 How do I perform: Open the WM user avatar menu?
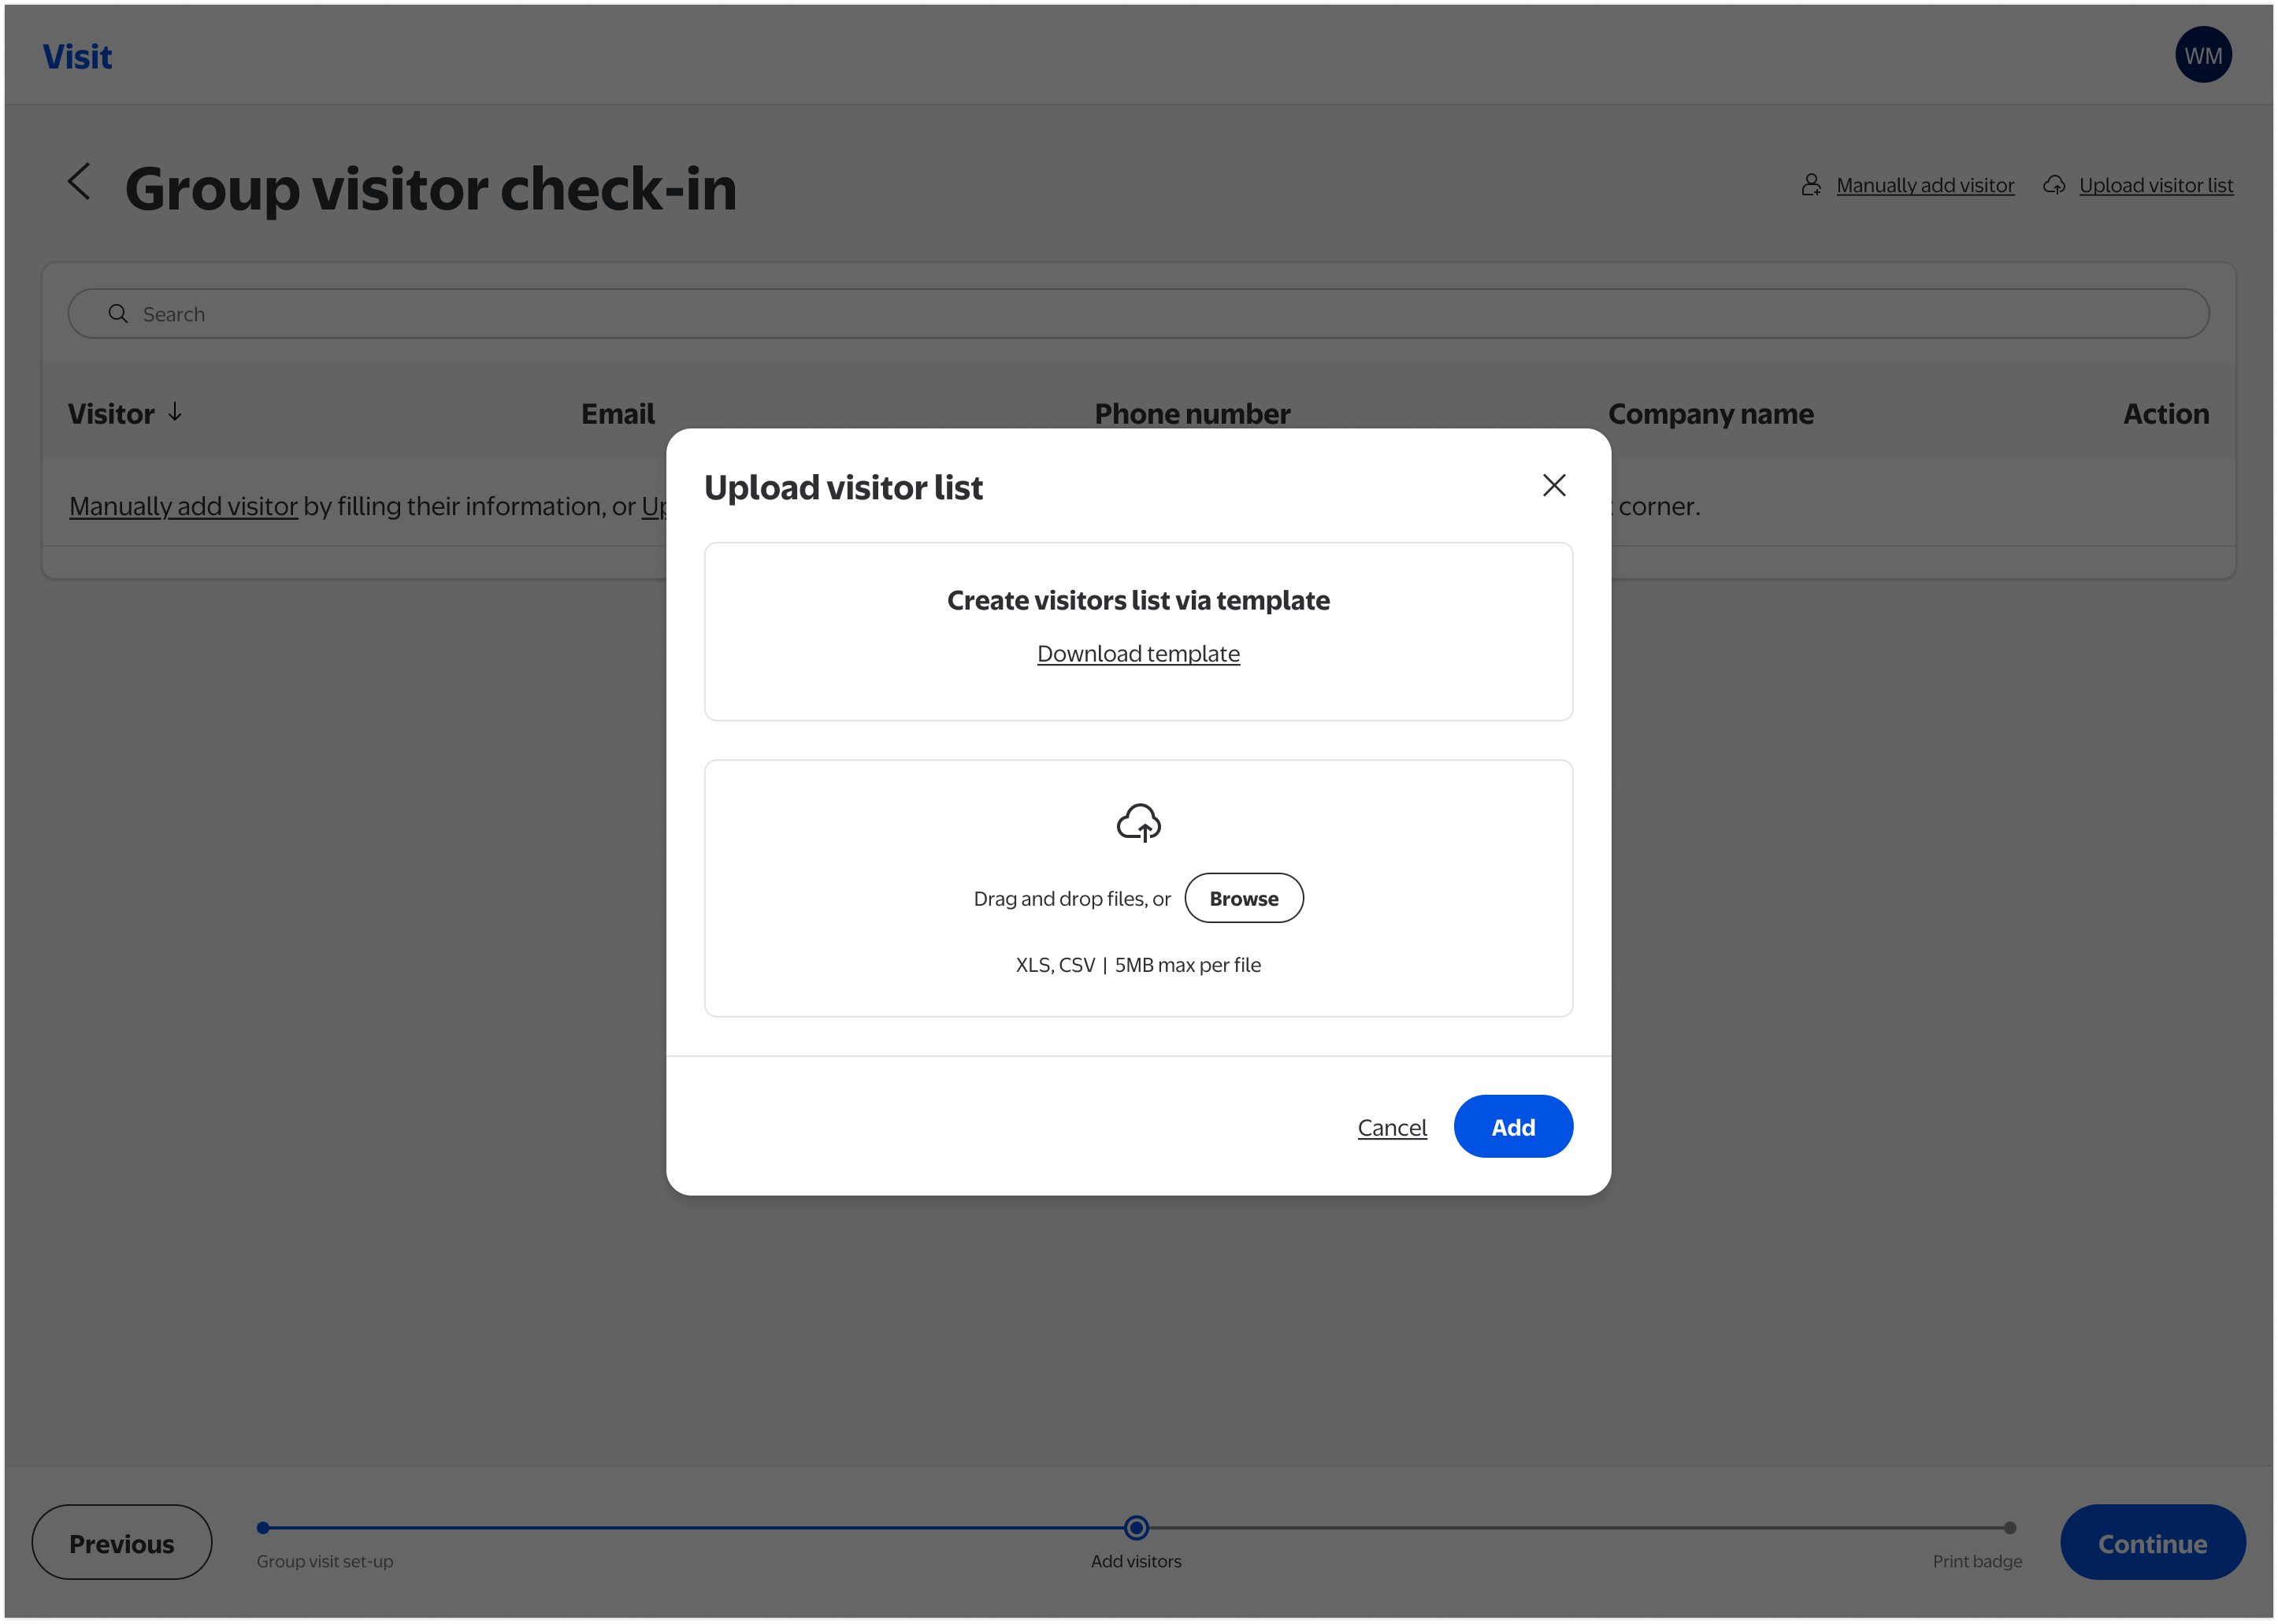tap(2203, 55)
